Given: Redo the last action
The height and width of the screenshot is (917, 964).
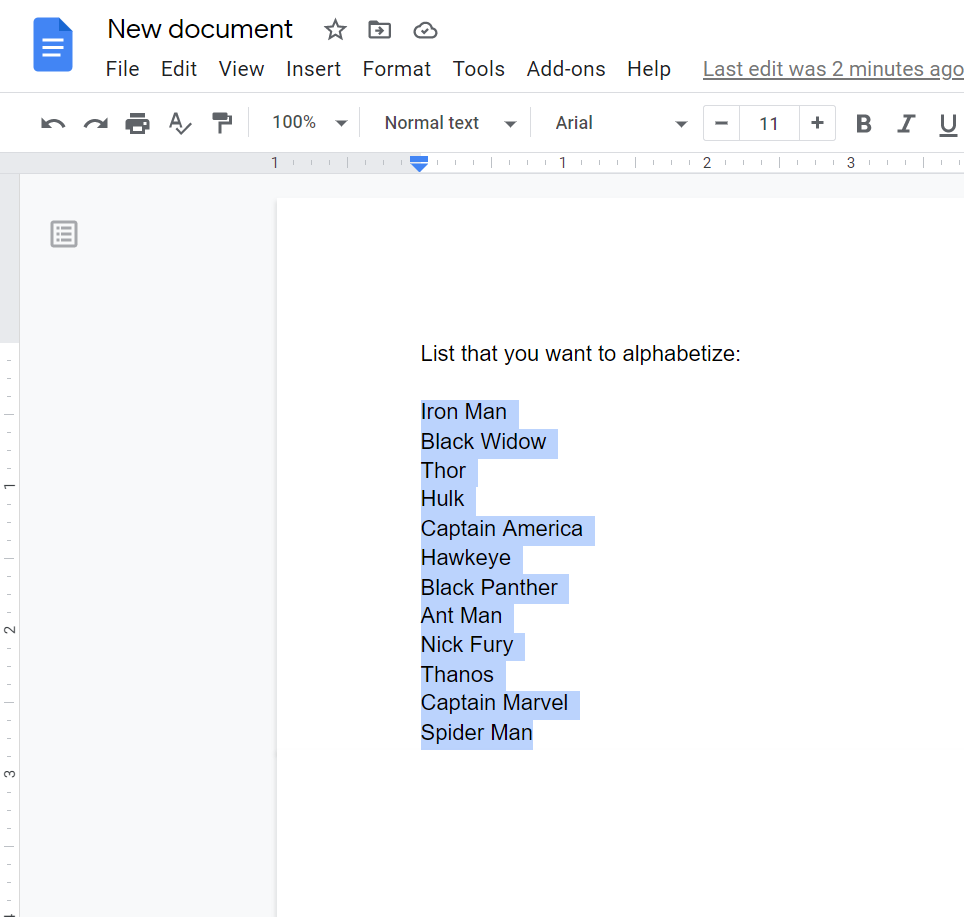Looking at the screenshot, I should coord(95,124).
